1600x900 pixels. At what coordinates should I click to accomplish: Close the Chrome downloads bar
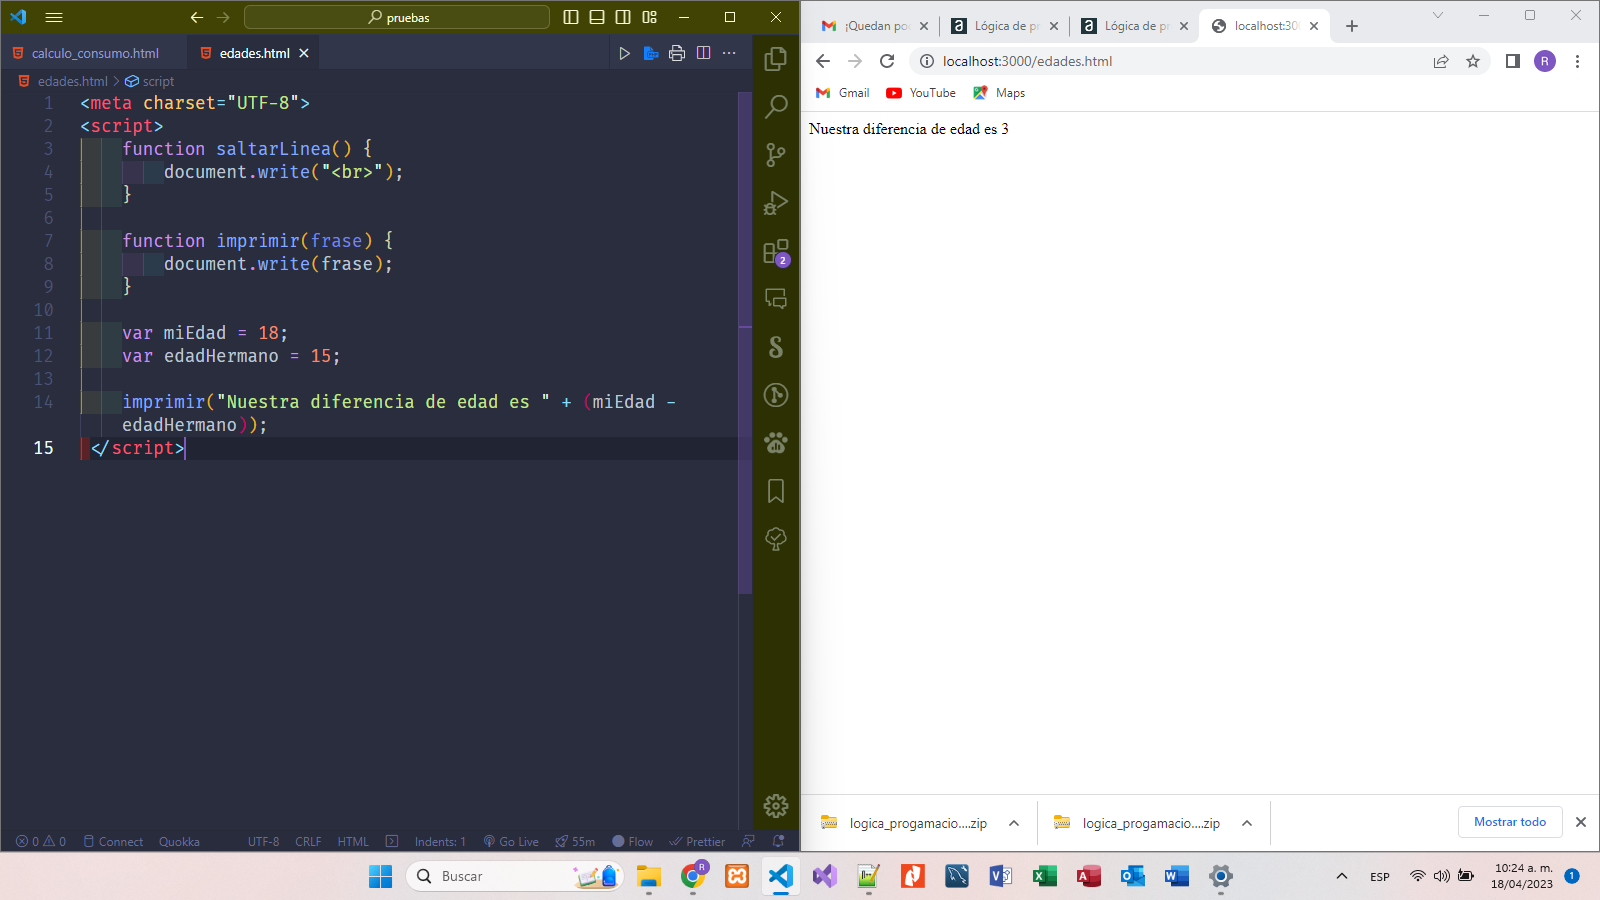(1581, 822)
